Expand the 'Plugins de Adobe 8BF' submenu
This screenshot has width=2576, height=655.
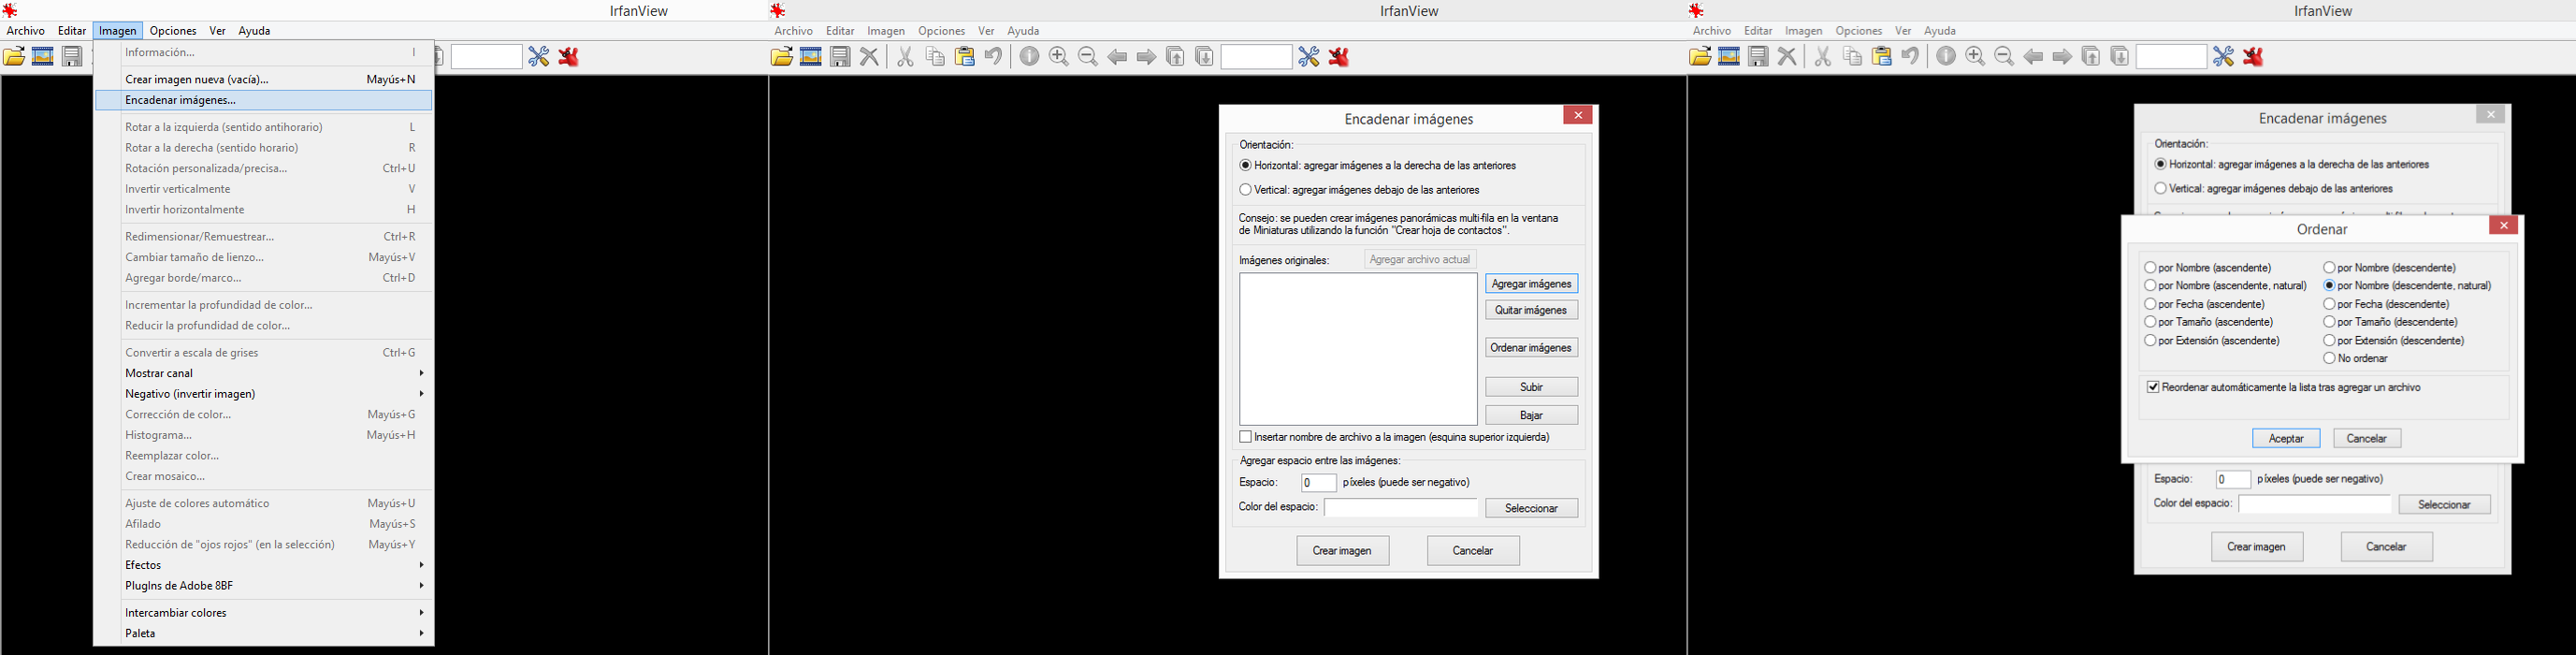(x=264, y=586)
